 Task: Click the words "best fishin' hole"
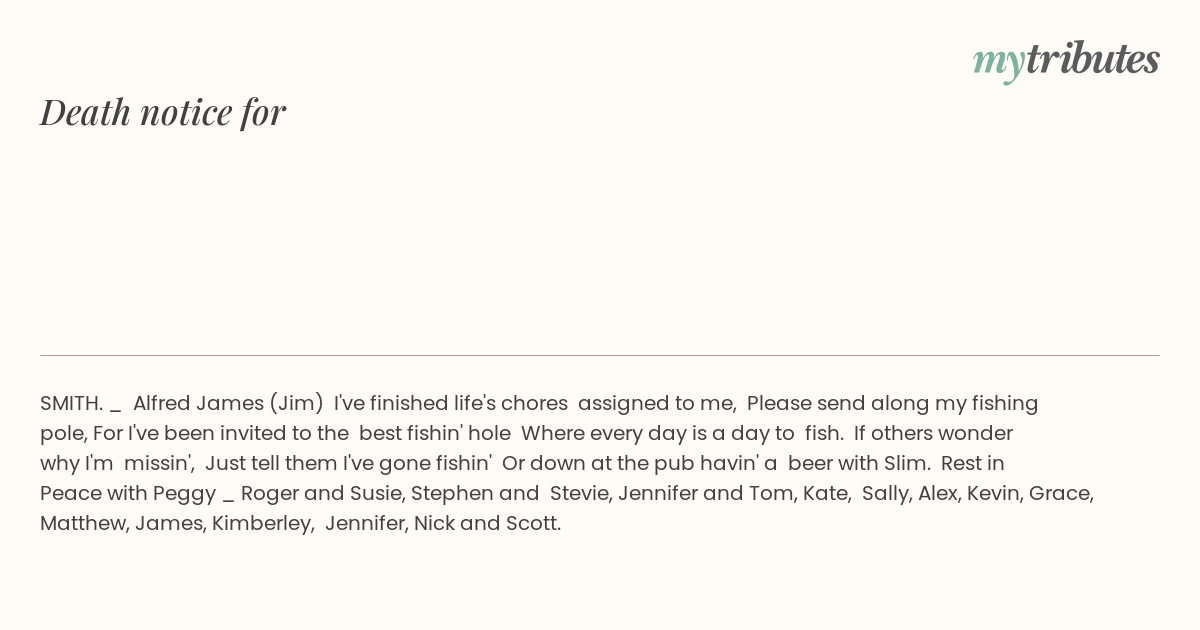(435, 433)
